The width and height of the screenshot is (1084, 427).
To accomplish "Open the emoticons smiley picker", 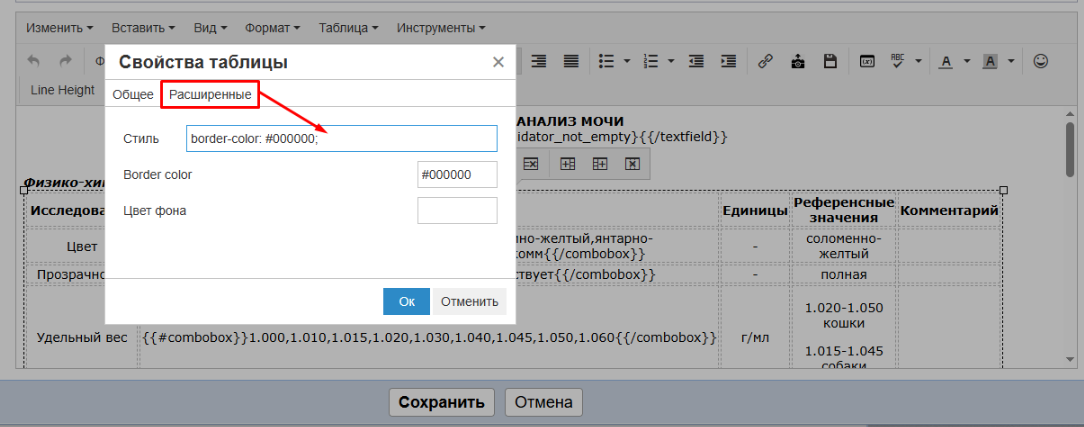I will [1041, 61].
